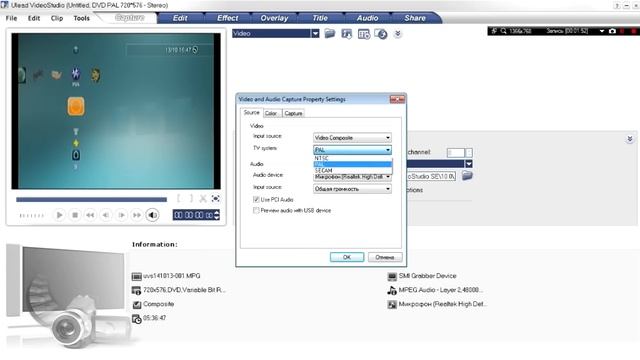This screenshot has height=360, width=640.
Task: Click the preview scrub bar
Action: pos(91,200)
